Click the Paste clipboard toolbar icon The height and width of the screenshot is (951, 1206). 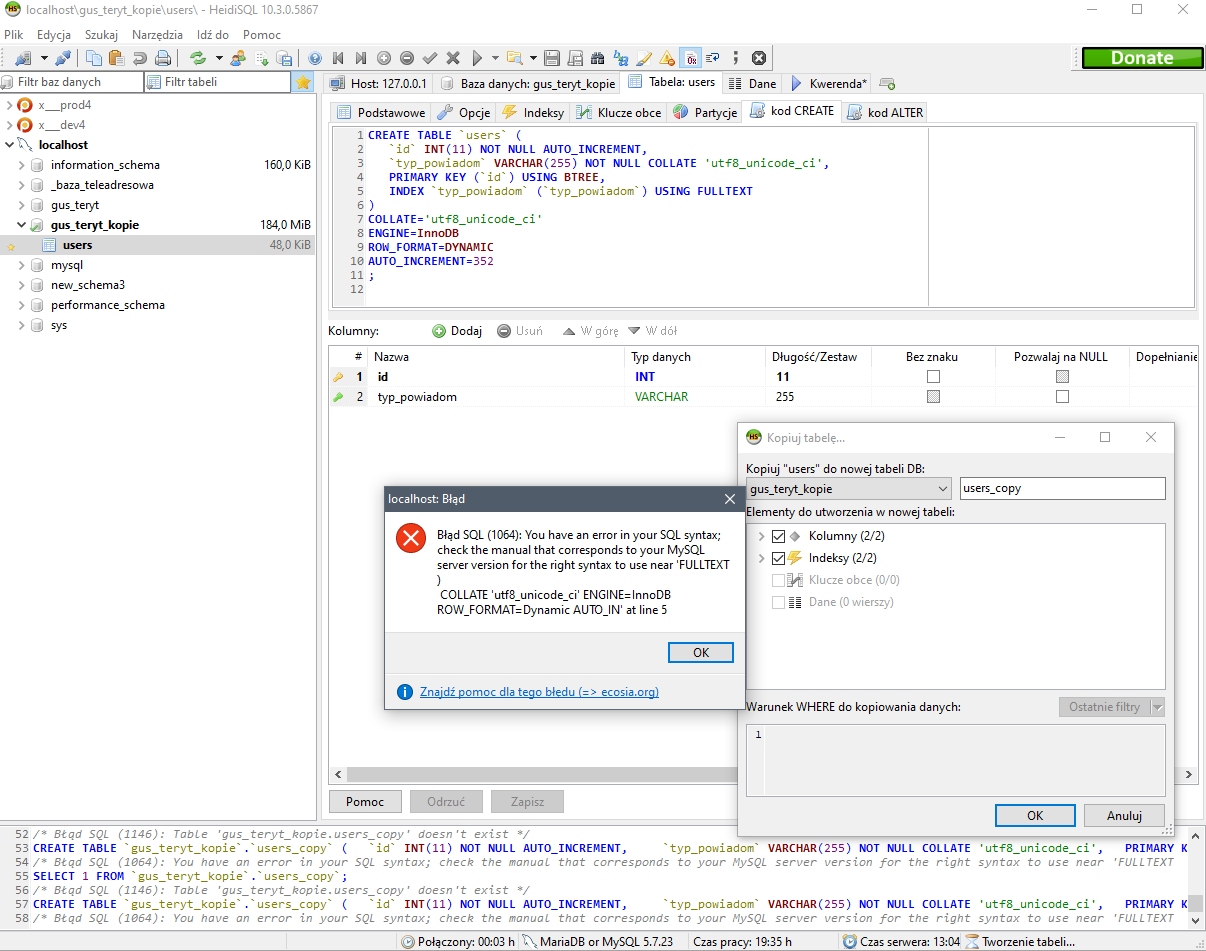(x=116, y=58)
